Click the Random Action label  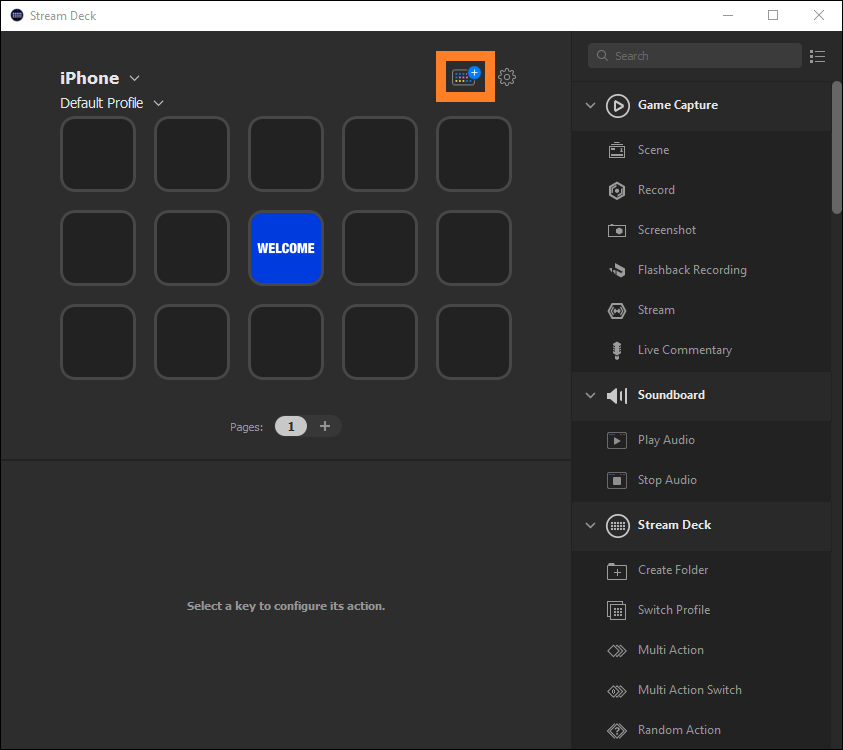[679, 730]
